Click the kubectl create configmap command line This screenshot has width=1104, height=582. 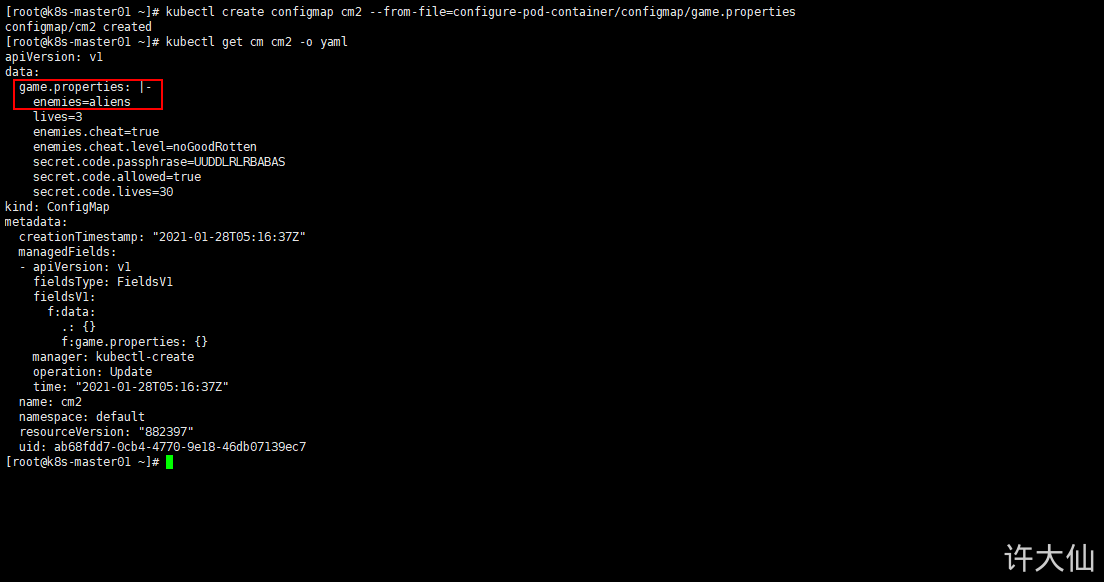tap(480, 12)
